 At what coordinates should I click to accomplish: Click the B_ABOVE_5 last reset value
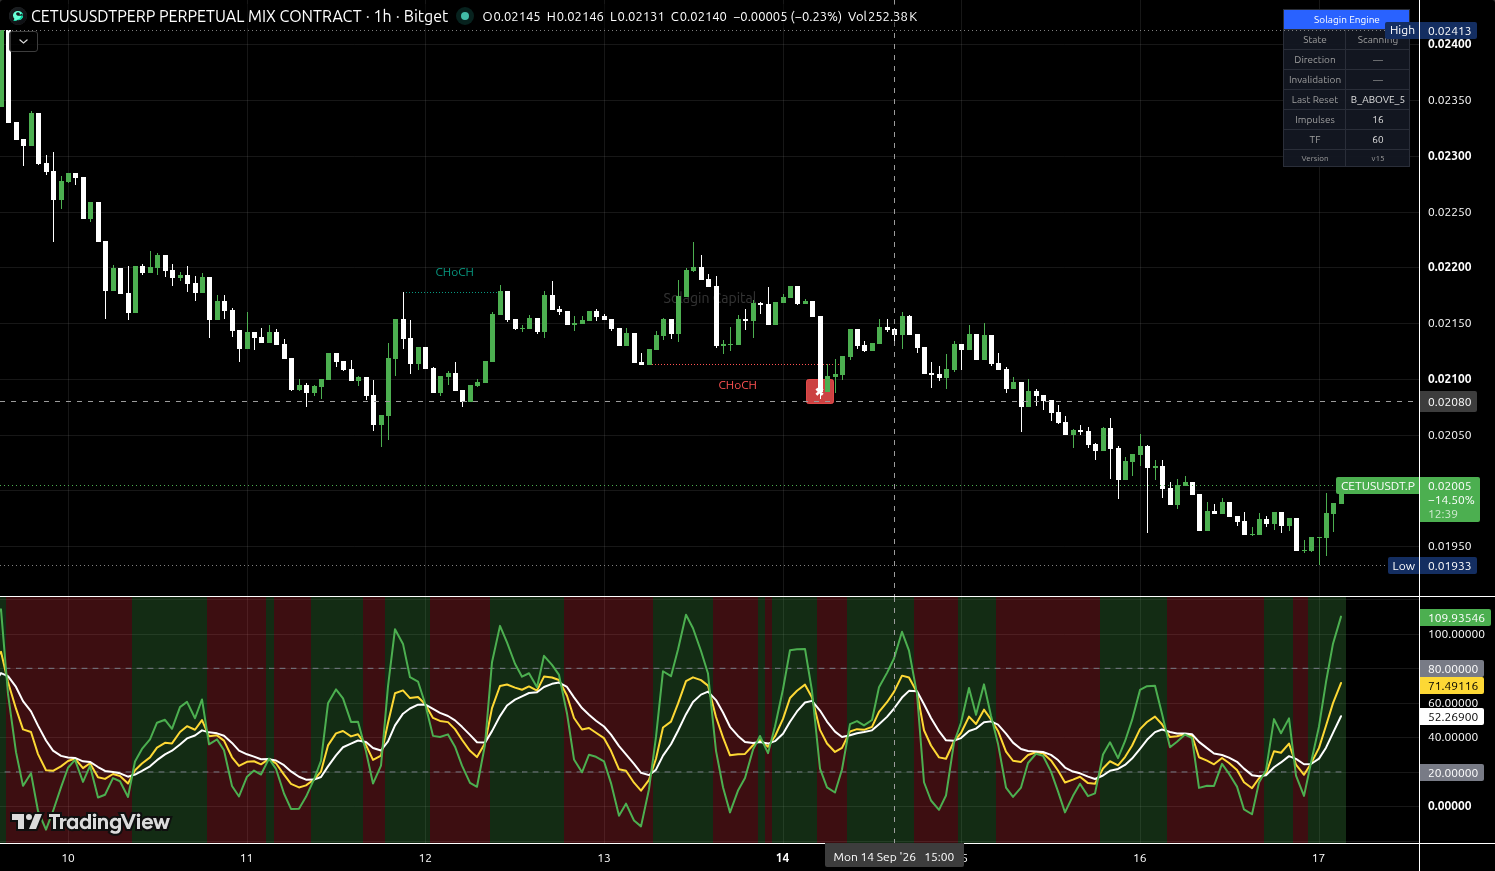click(x=1377, y=99)
